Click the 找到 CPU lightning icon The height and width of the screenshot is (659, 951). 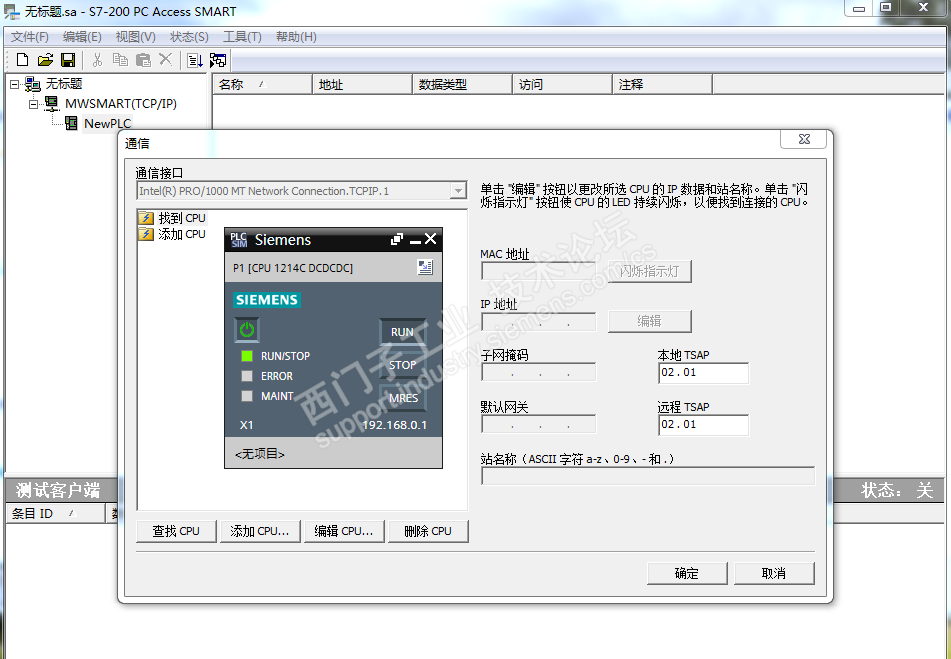[146, 218]
